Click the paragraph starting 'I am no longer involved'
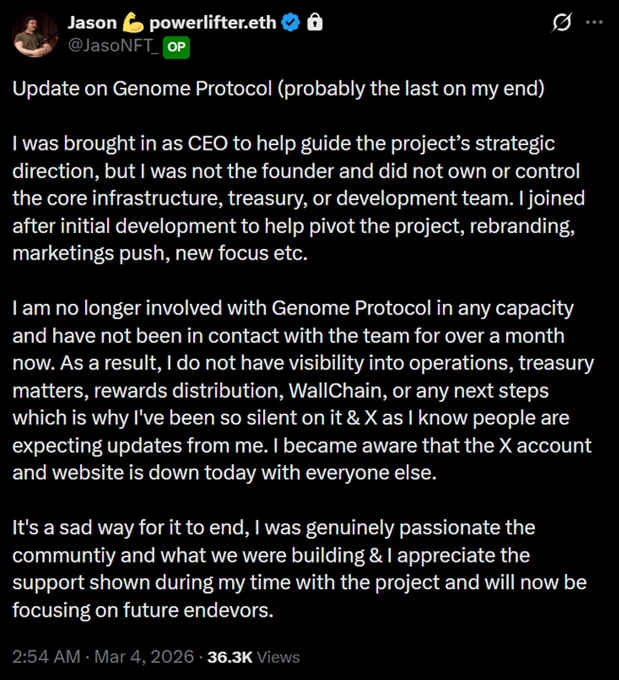This screenshot has height=680, width=619. 303,390
